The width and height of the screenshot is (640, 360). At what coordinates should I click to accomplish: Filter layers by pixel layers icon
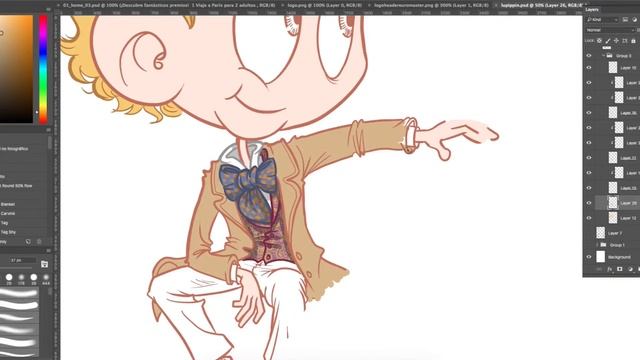[x=625, y=20]
